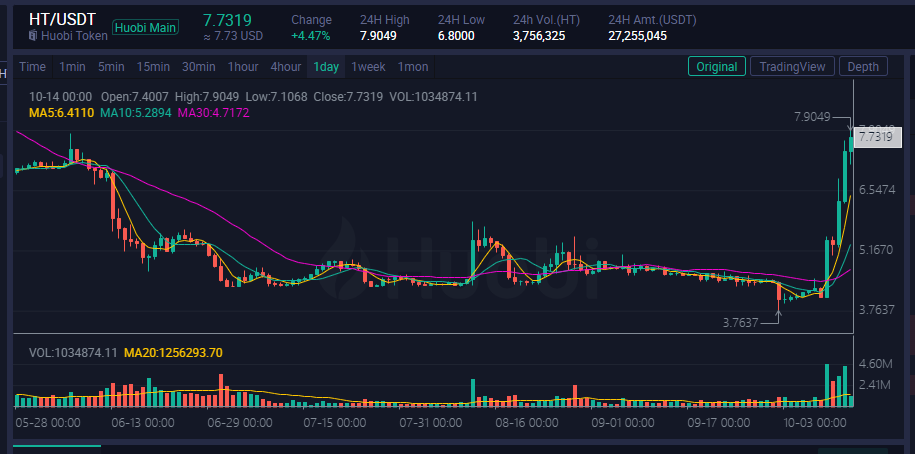
Task: Click the 10-14 00:00 candle date readout
Action: 61,97
